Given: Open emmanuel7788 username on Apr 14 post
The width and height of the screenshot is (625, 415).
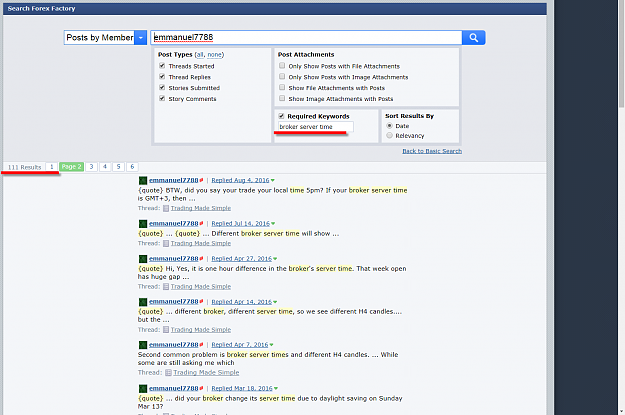Looking at the screenshot, I should 173,302.
